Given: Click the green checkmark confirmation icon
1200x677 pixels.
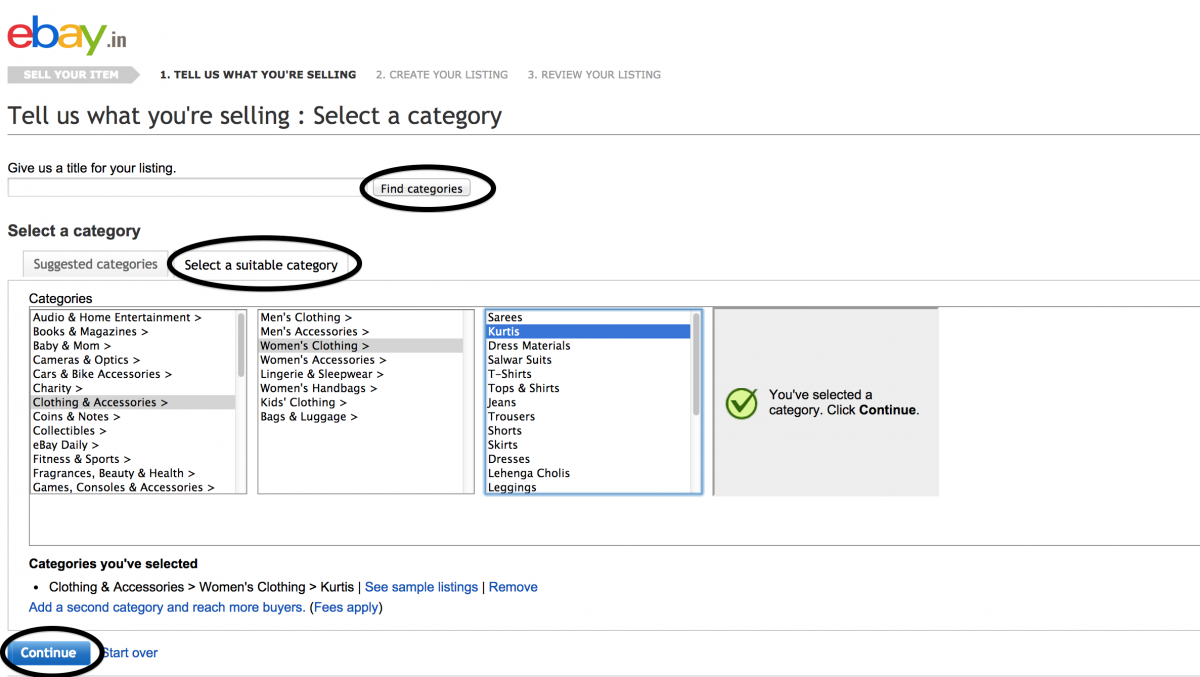Looking at the screenshot, I should click(741, 403).
